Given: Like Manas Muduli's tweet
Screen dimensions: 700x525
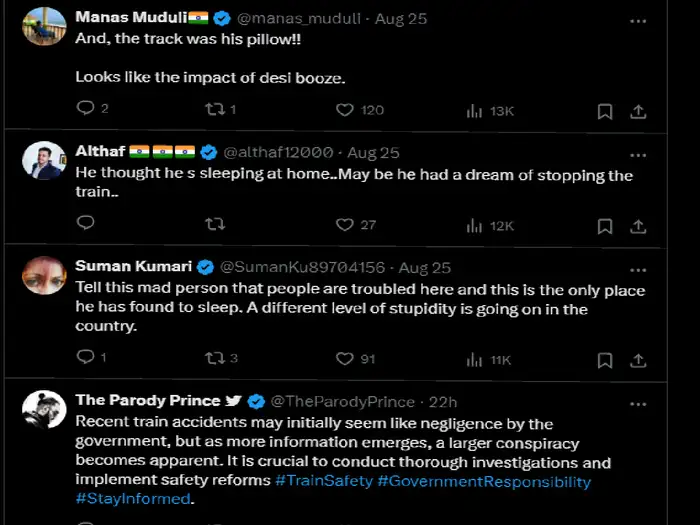Looking at the screenshot, I should (345, 110).
